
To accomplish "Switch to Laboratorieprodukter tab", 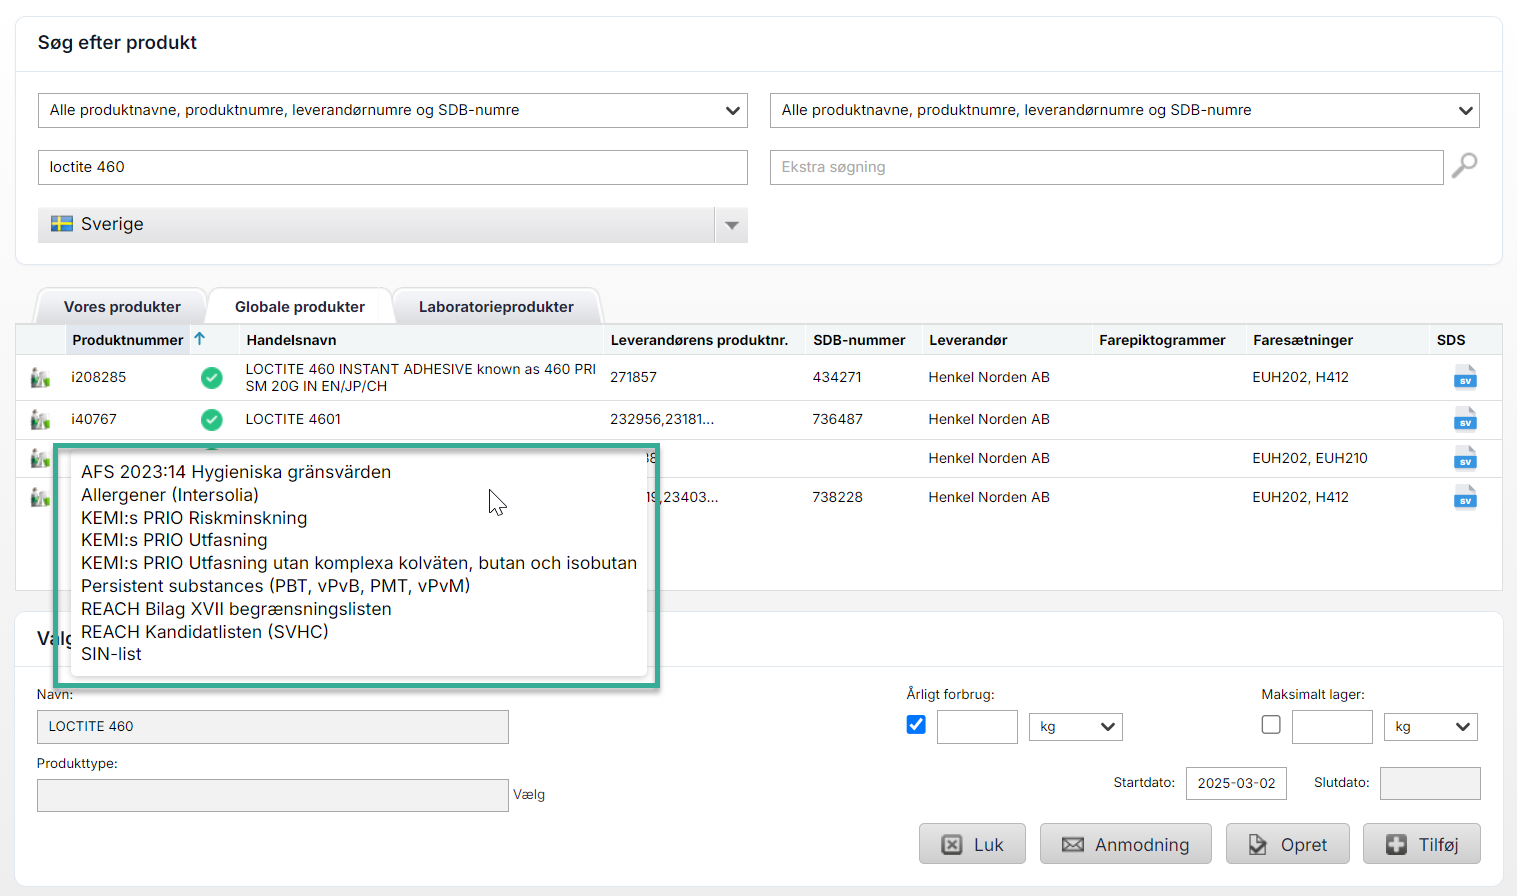I will click(496, 307).
